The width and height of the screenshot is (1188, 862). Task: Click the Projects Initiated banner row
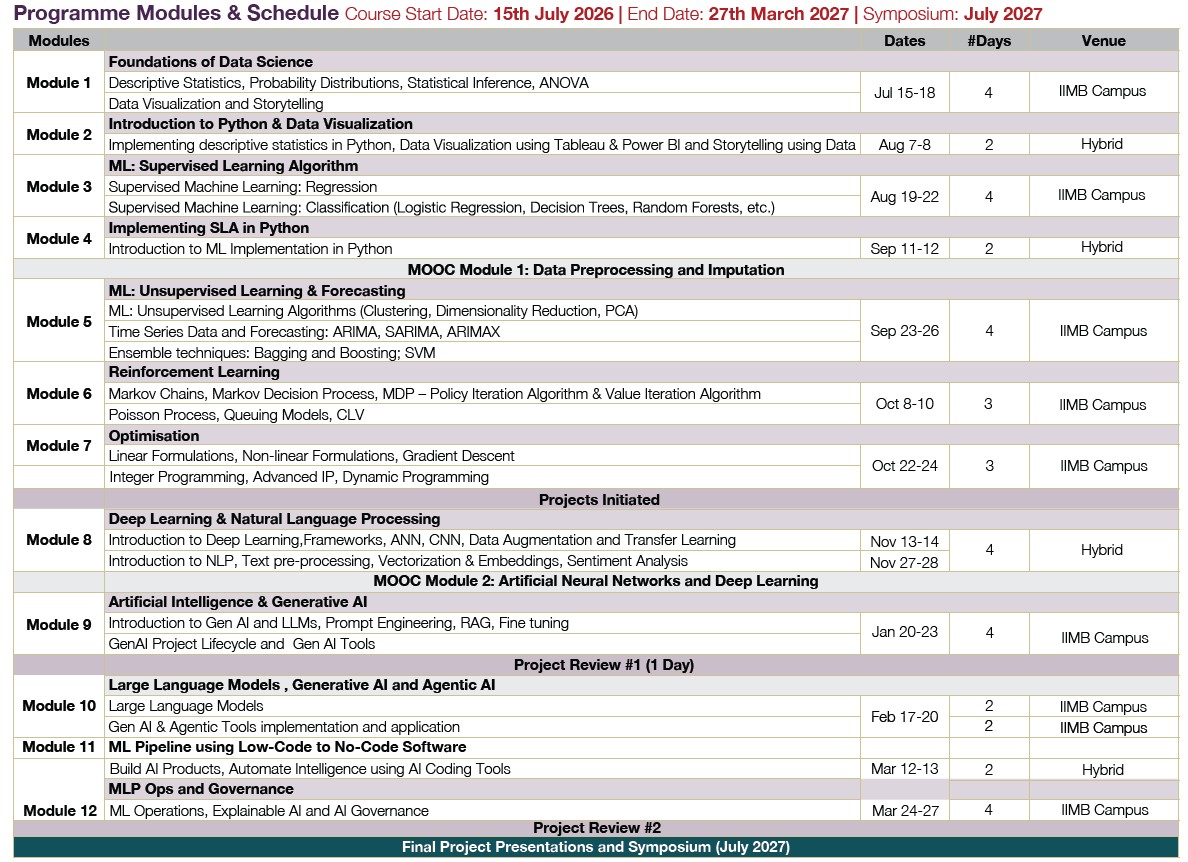tap(598, 499)
